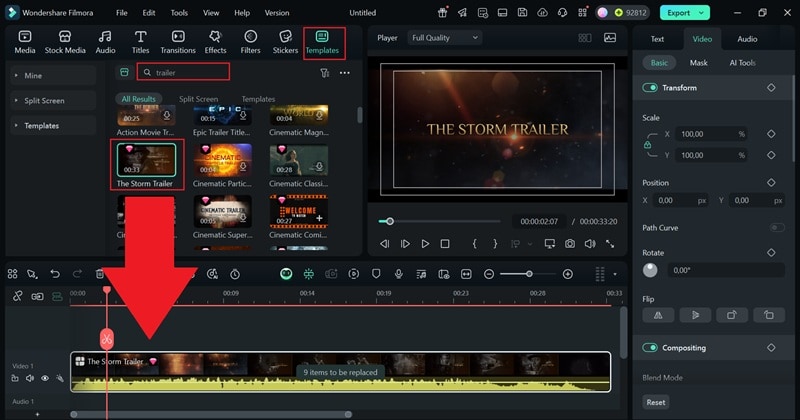Stop playback with the square button

pyautogui.click(x=445, y=244)
